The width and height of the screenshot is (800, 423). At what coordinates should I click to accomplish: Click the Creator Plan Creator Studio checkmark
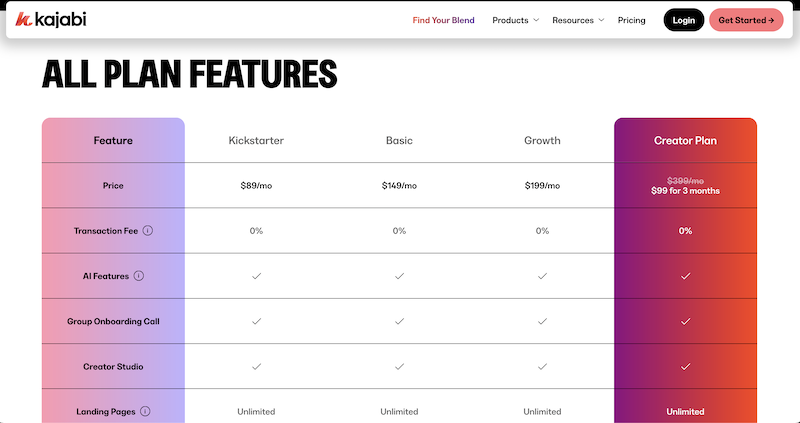(x=685, y=366)
